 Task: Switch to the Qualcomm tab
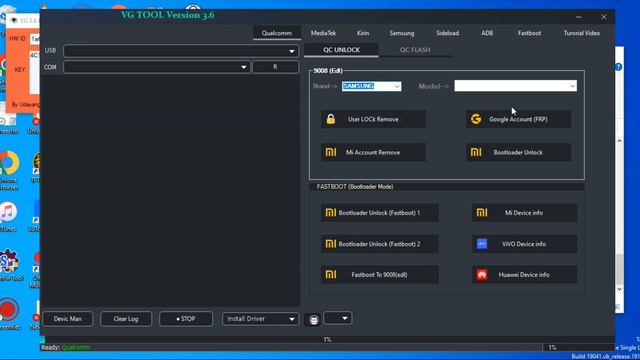[x=277, y=33]
